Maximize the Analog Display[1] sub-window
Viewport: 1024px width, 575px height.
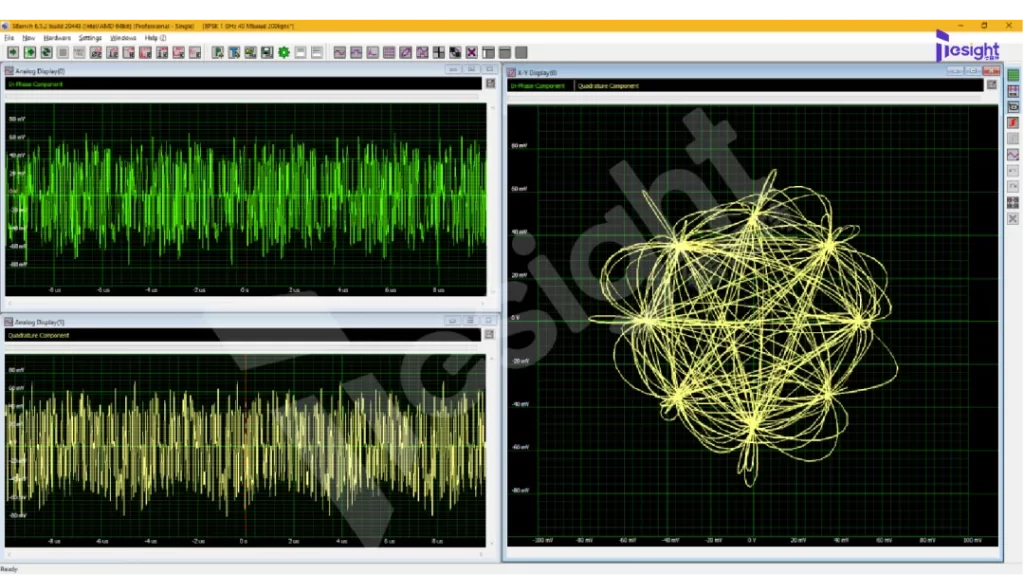click(470, 321)
